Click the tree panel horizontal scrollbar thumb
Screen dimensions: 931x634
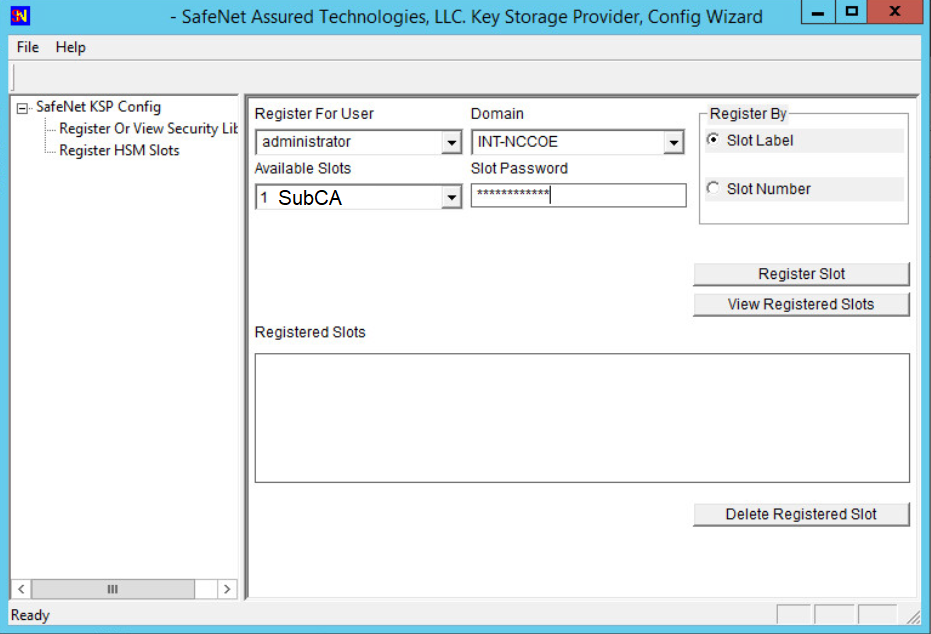pos(112,589)
